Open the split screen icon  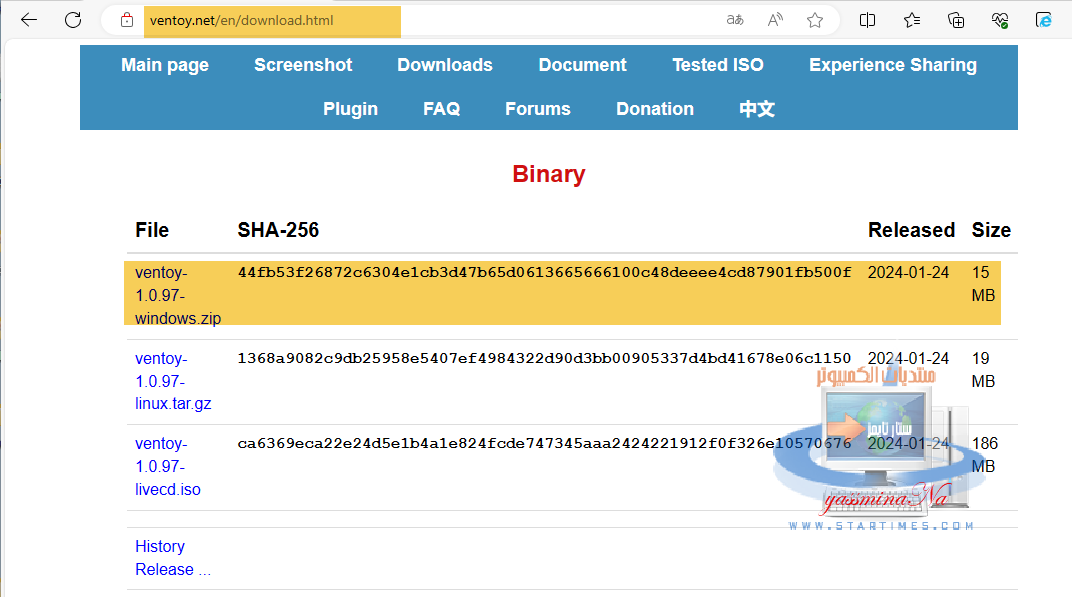click(x=867, y=20)
